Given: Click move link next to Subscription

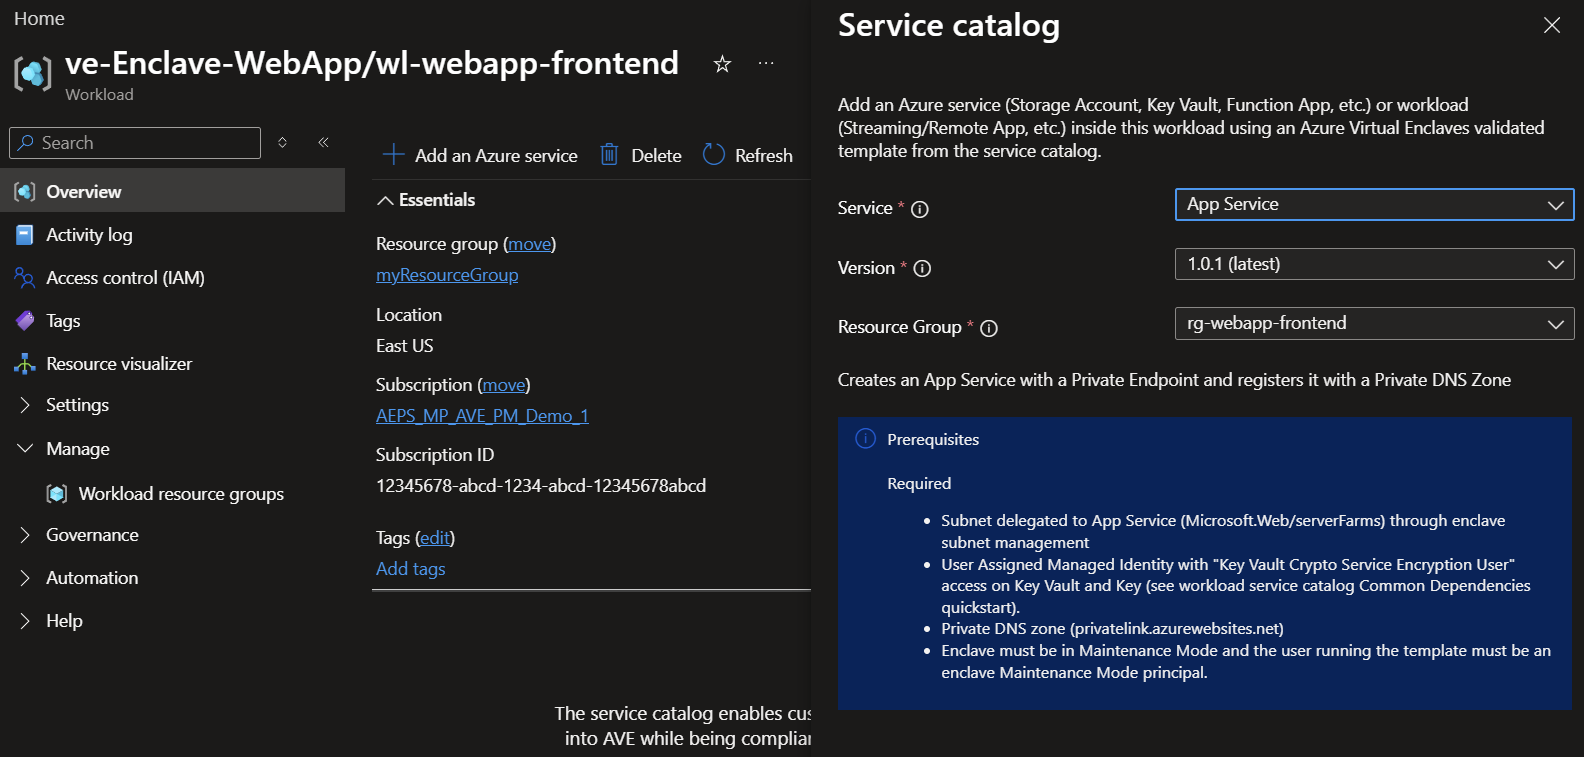Looking at the screenshot, I should tap(504, 385).
